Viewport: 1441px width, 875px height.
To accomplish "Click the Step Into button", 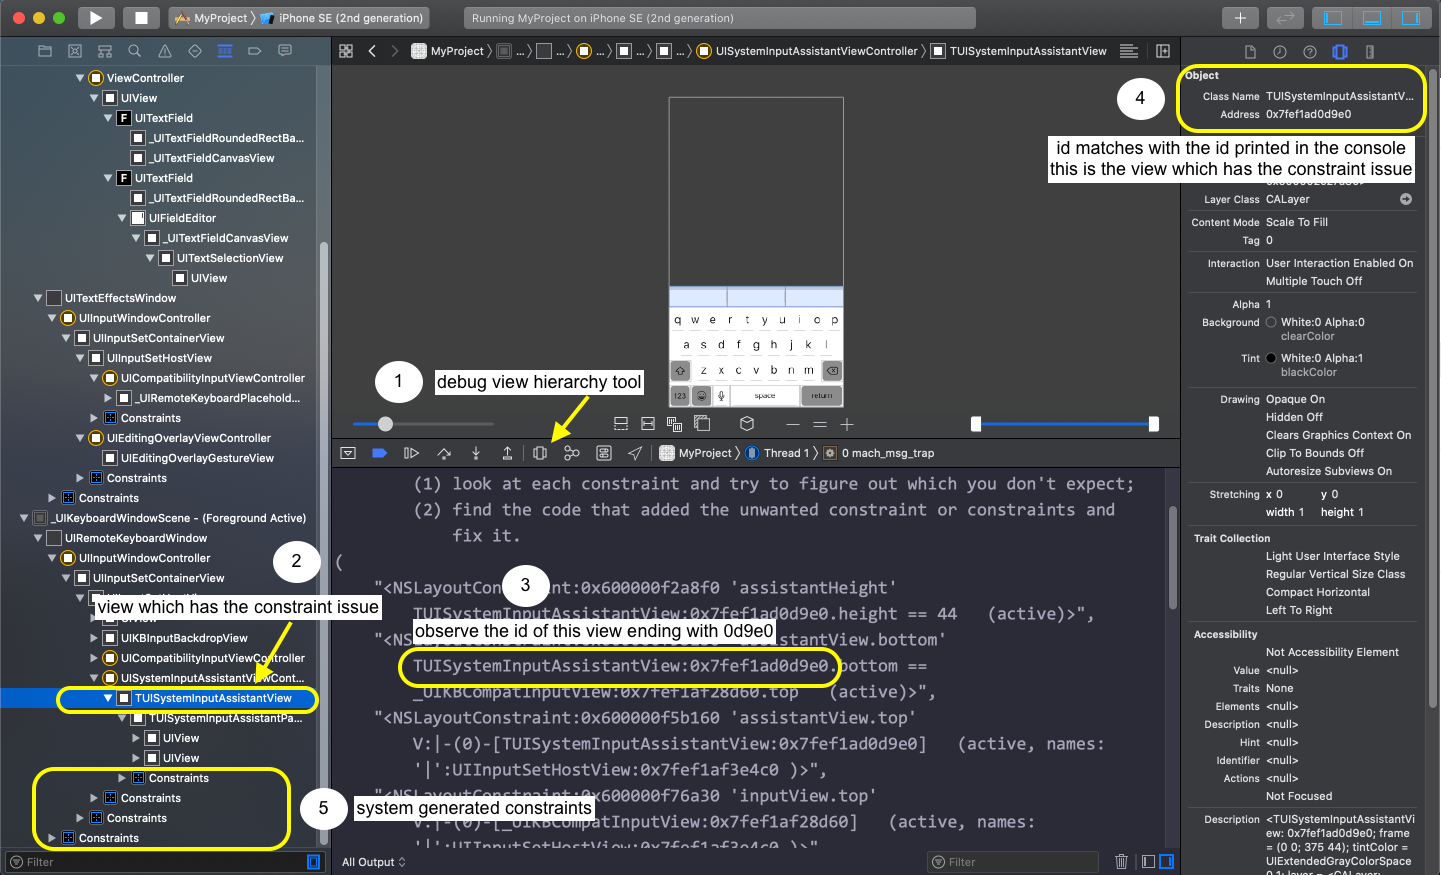I will coord(476,453).
